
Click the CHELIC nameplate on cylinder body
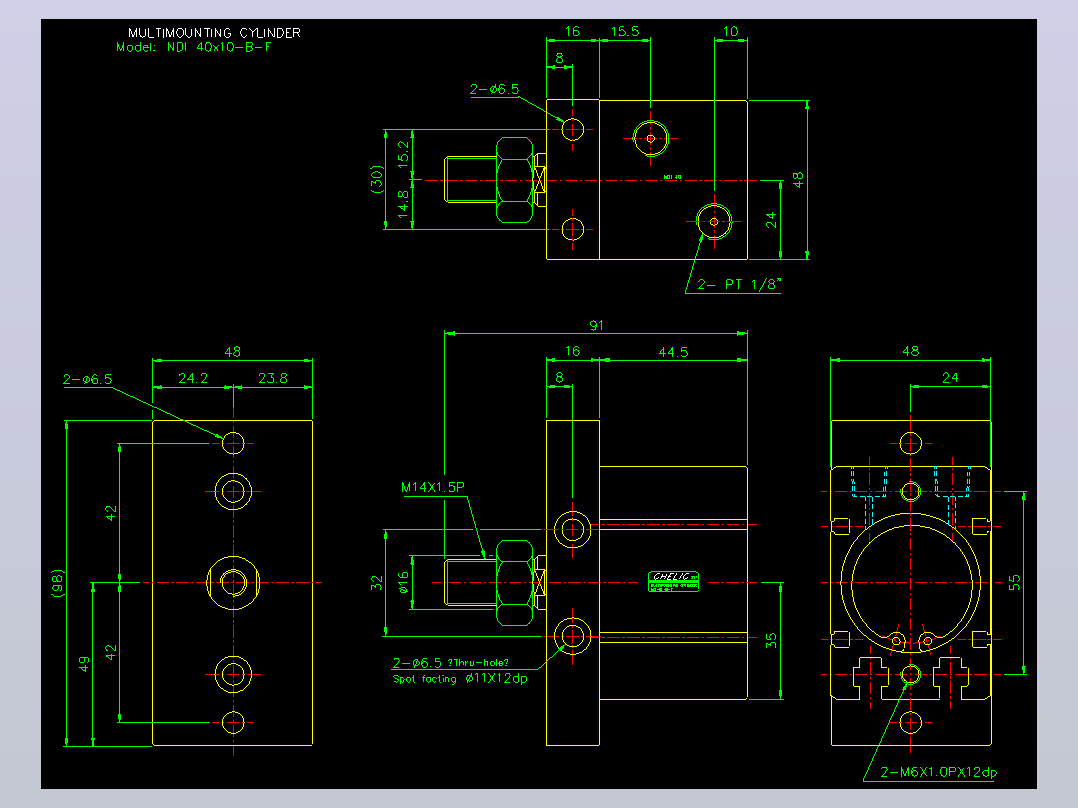point(674,582)
